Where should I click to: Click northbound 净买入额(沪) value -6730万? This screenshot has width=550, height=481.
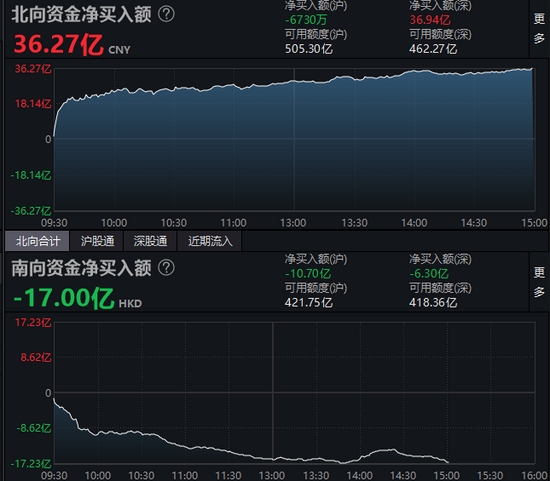(306, 20)
